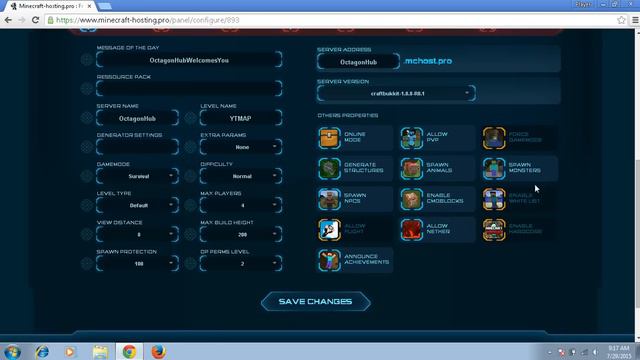This screenshot has height=360, width=640.
Task: Click the Server Address input field
Action: click(x=358, y=62)
